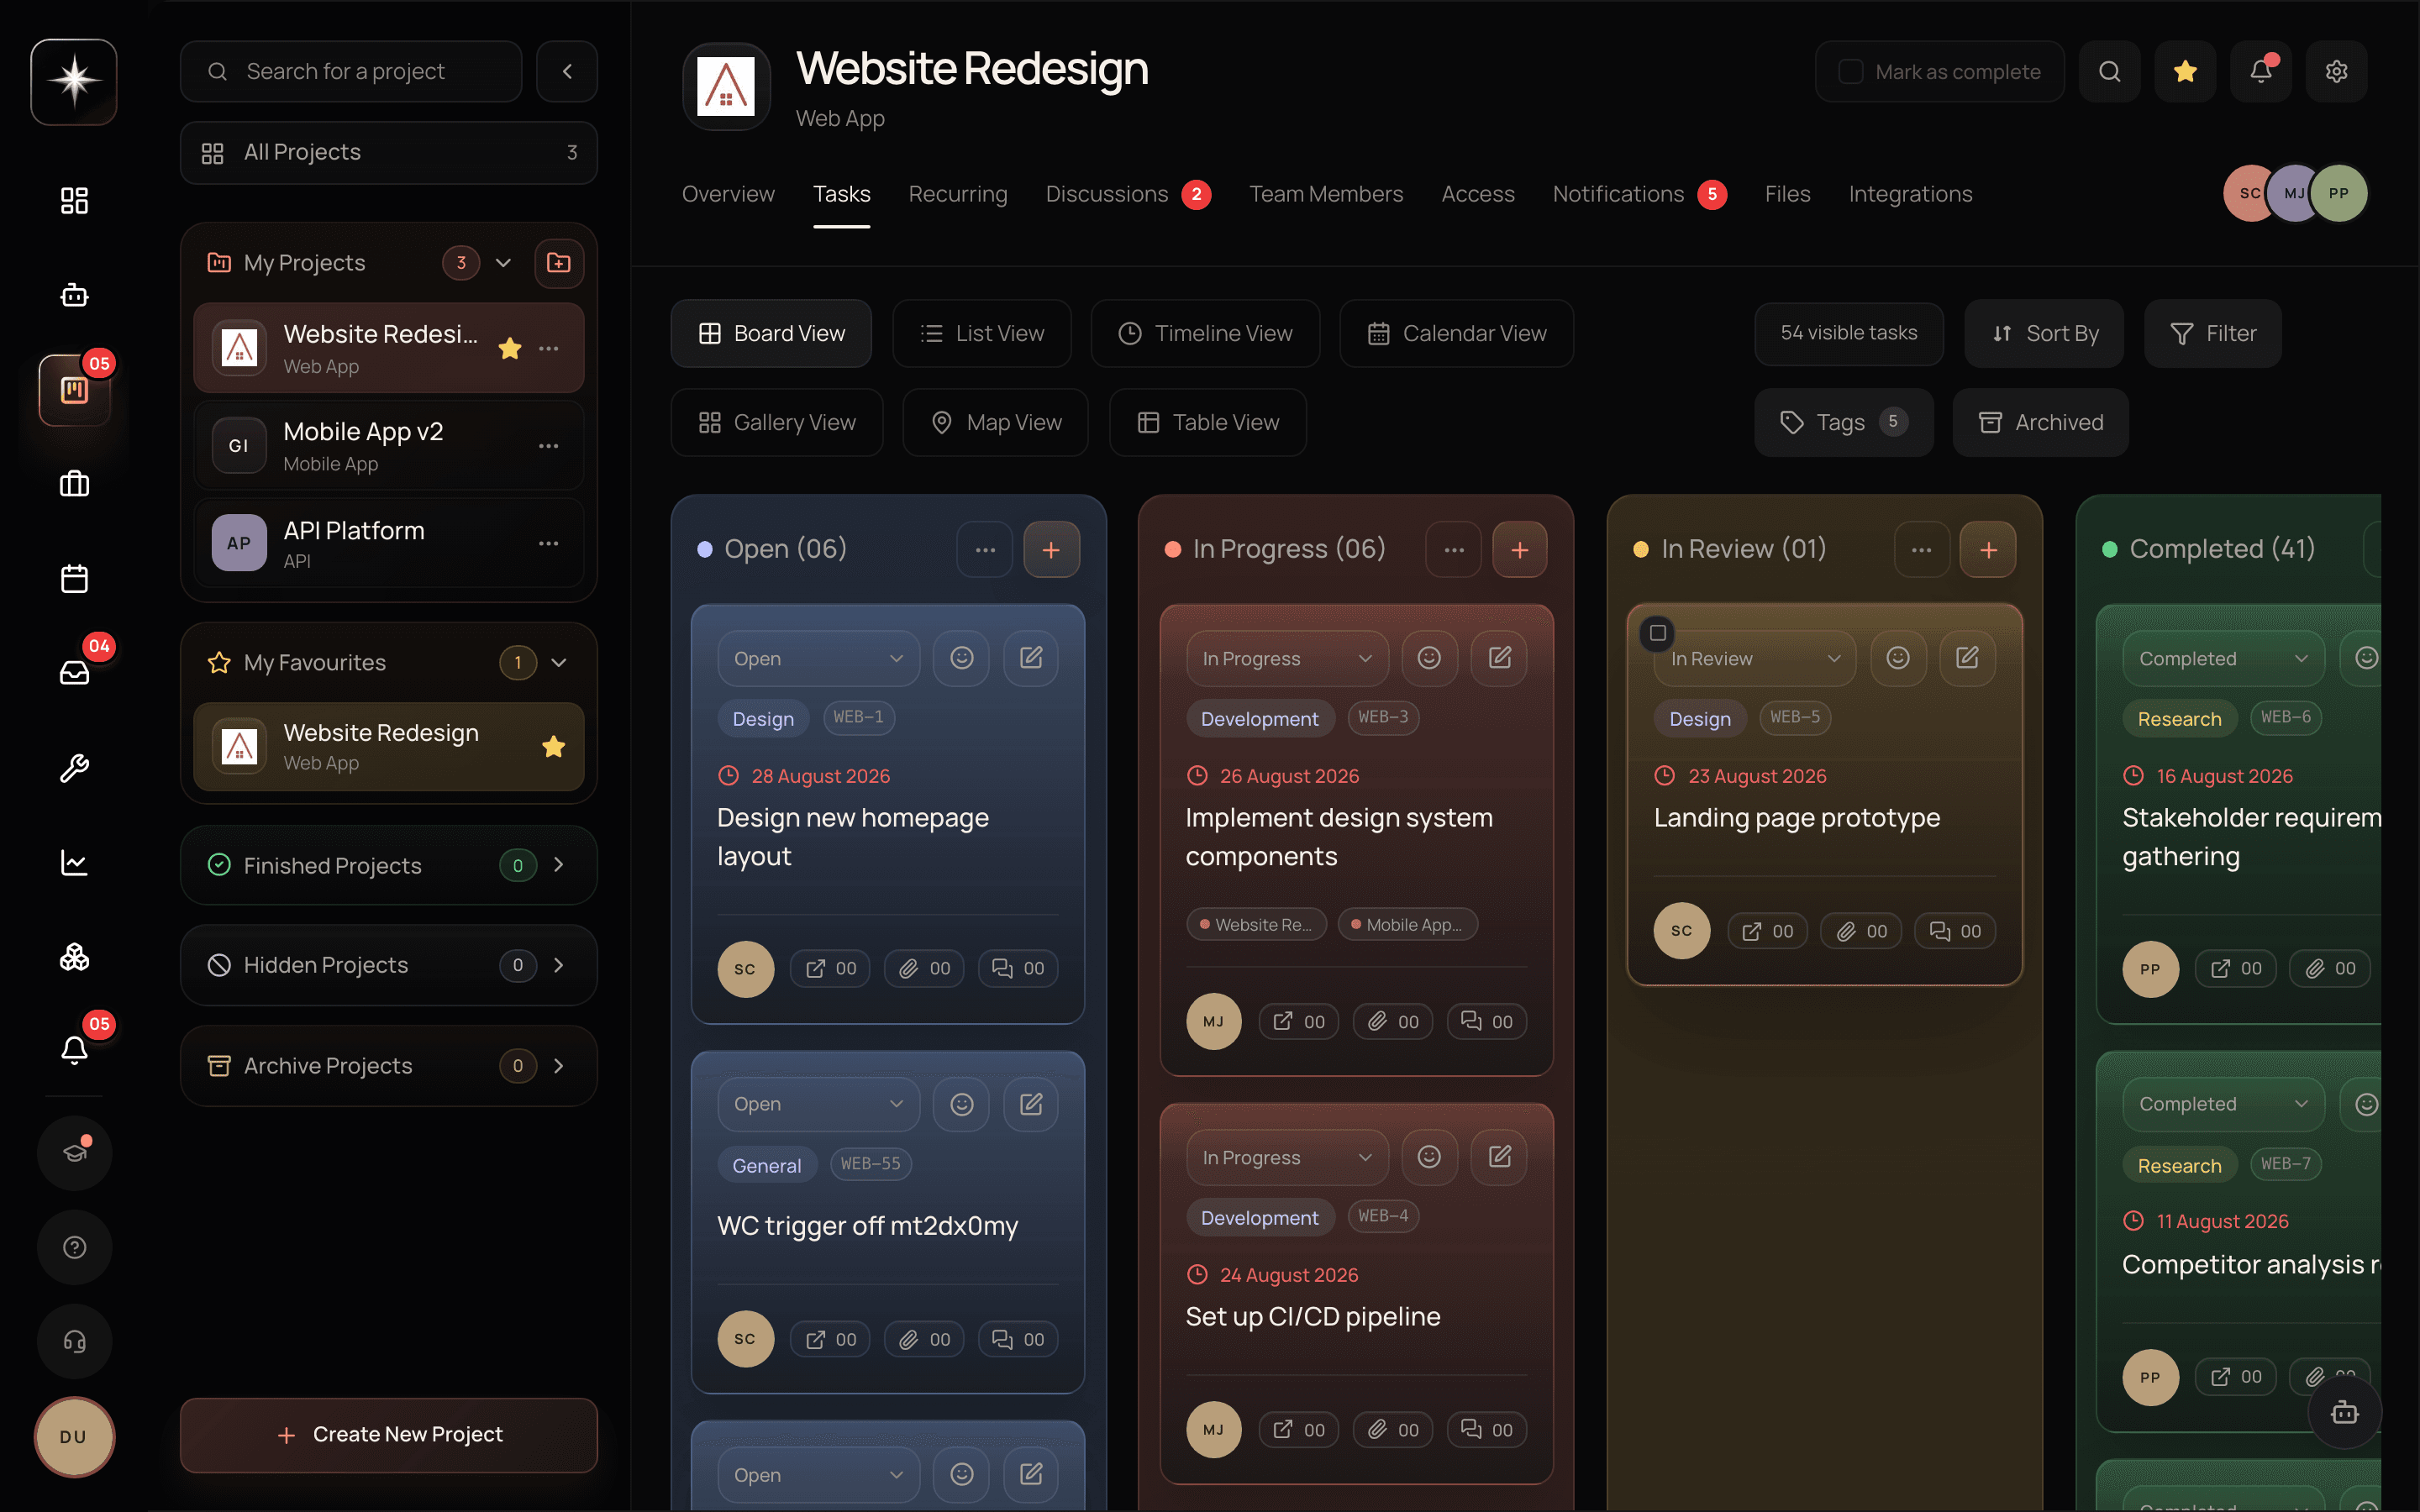The image size is (2420, 1512).
Task: Open status dropdown on Design new homepage card
Action: coord(818,658)
